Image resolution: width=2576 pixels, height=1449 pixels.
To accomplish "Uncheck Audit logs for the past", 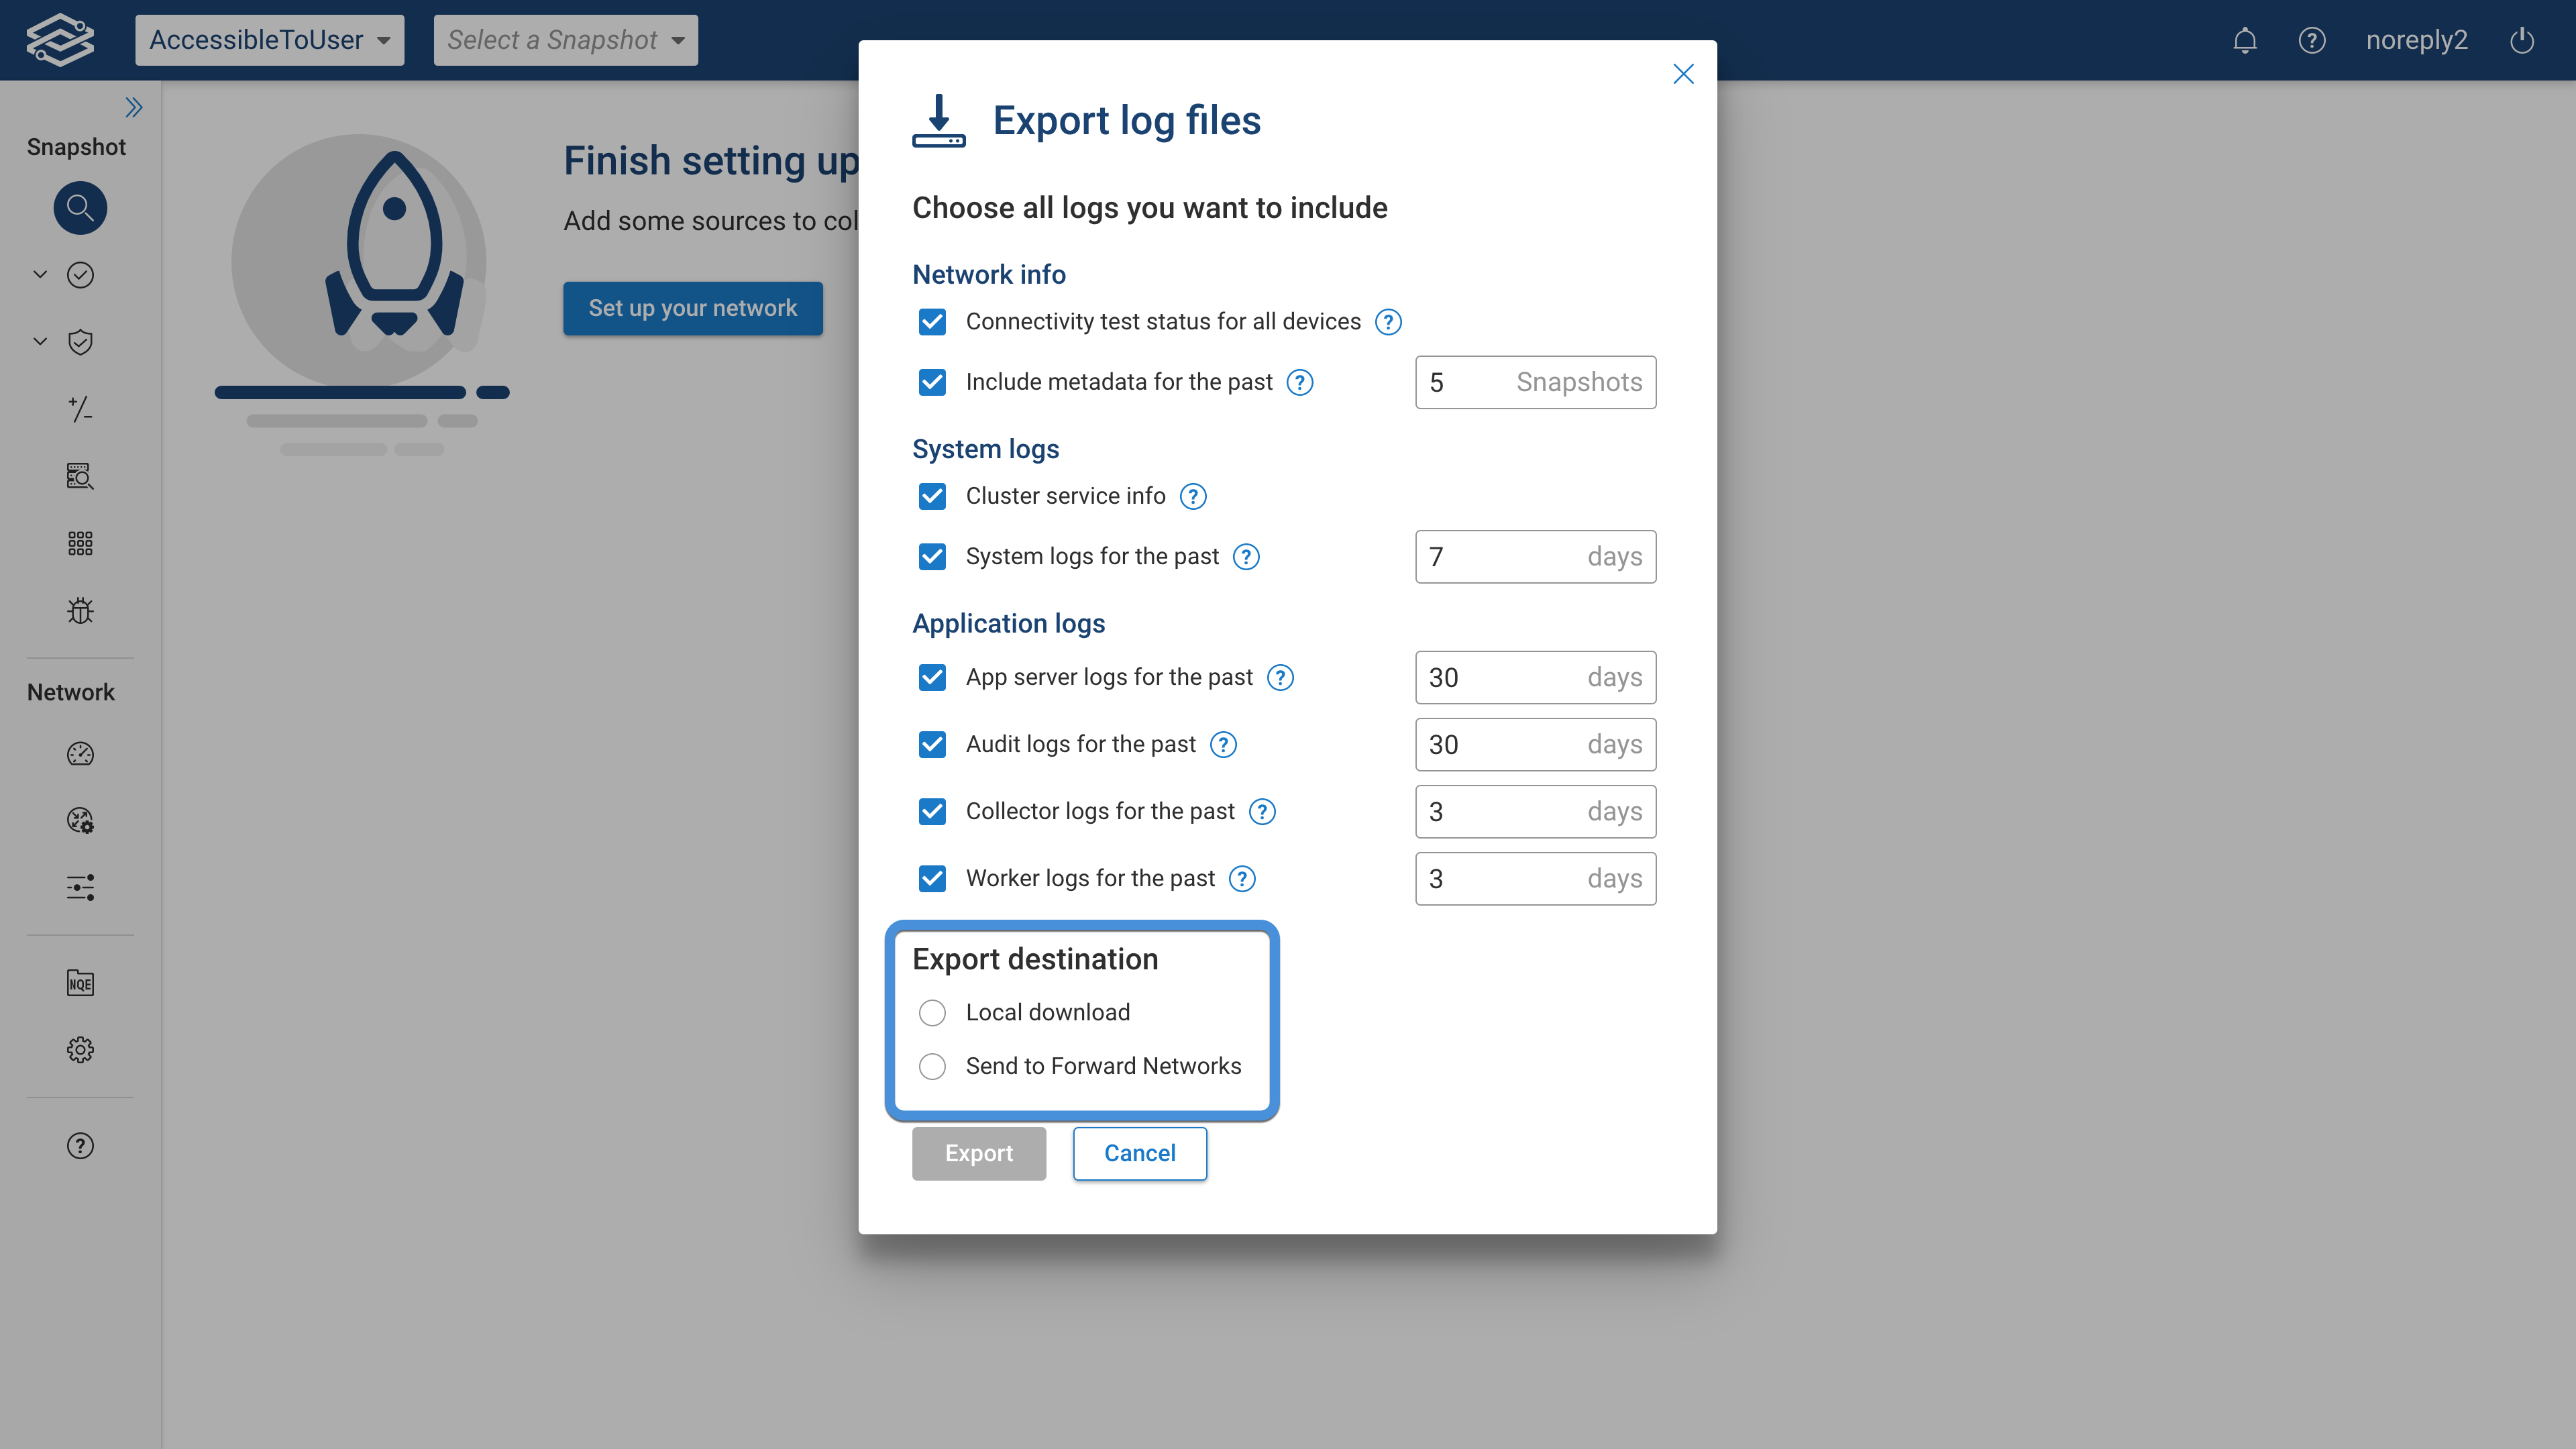I will click(x=932, y=744).
